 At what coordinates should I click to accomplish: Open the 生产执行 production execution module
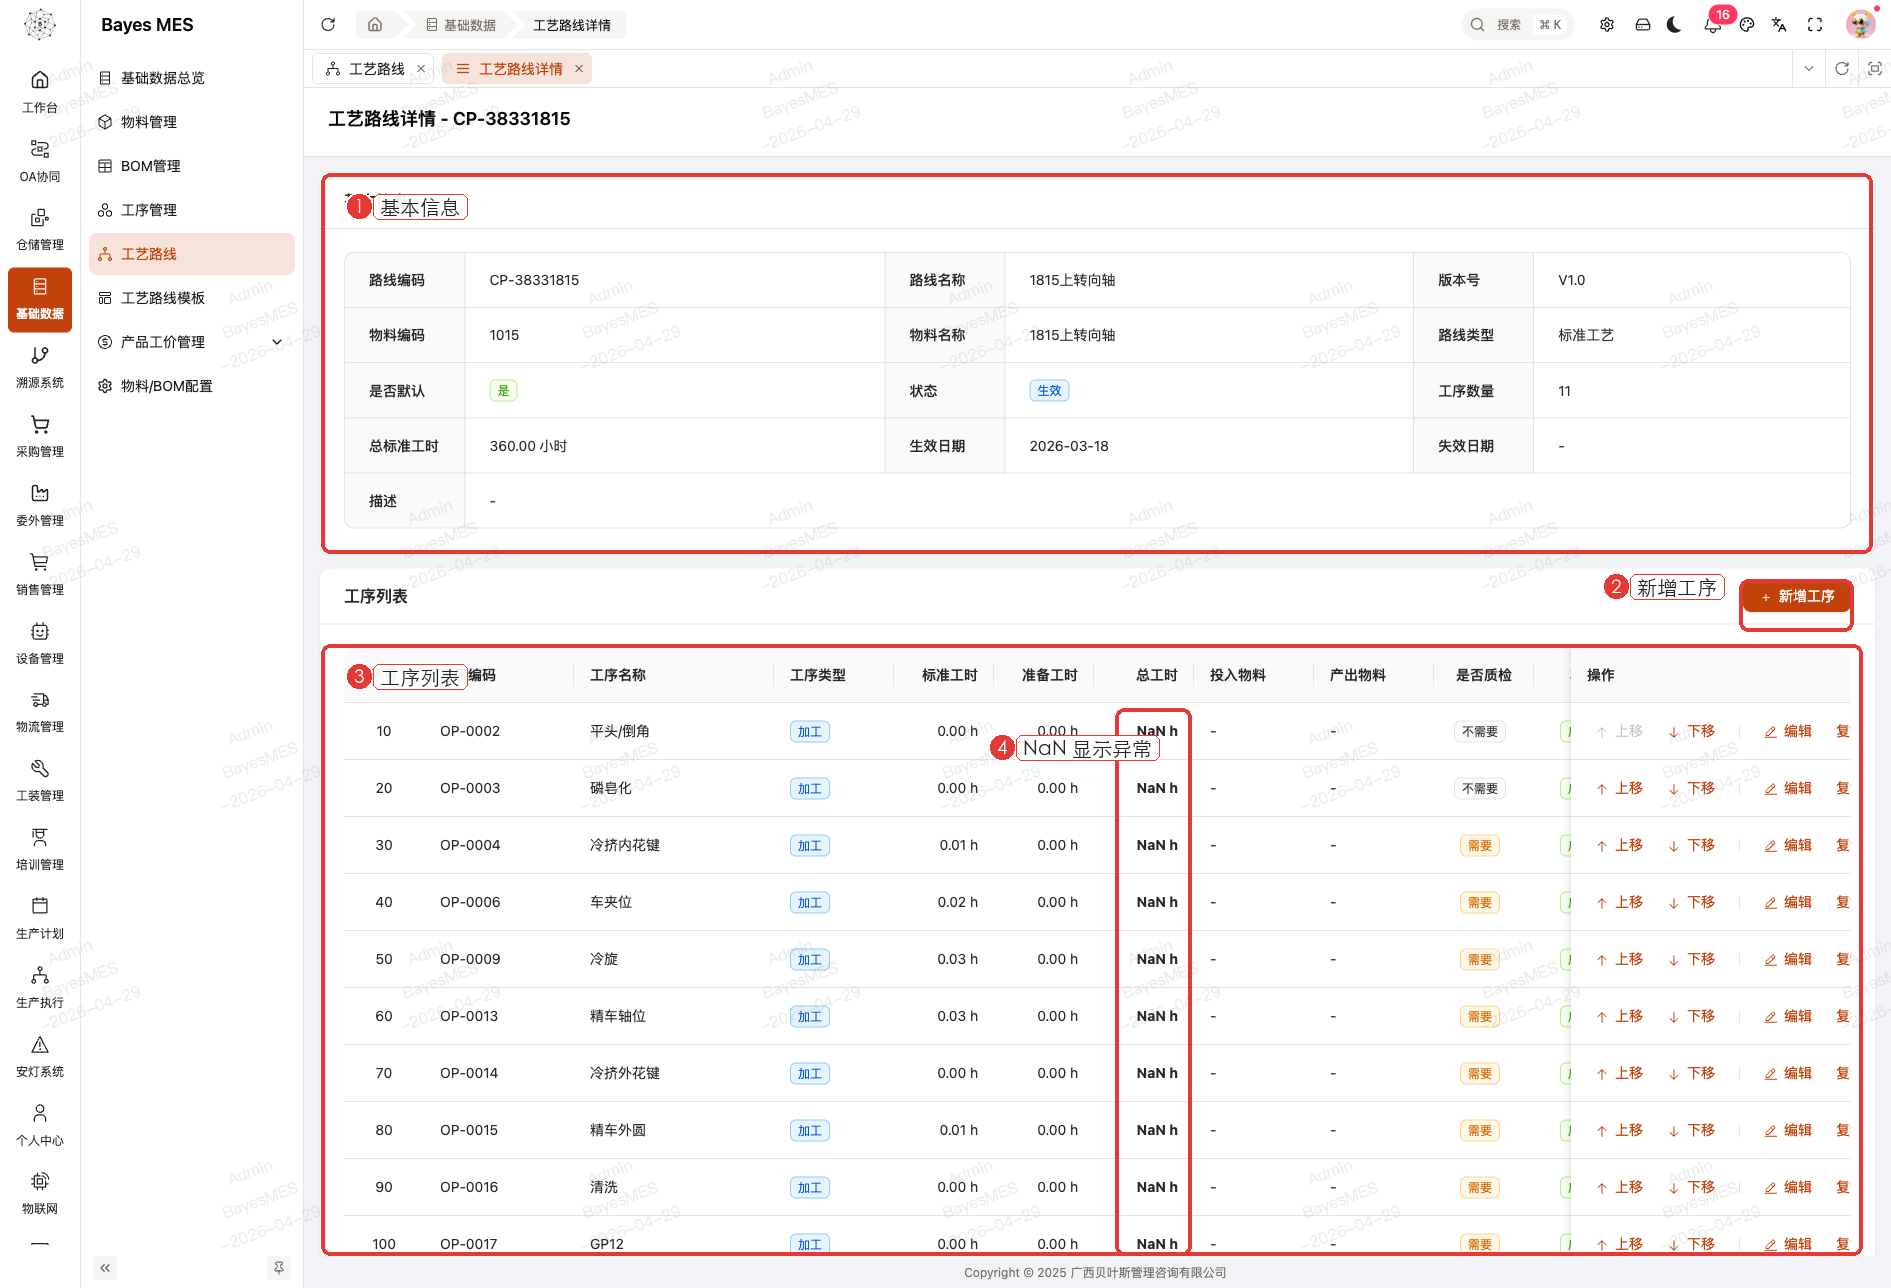click(40, 988)
